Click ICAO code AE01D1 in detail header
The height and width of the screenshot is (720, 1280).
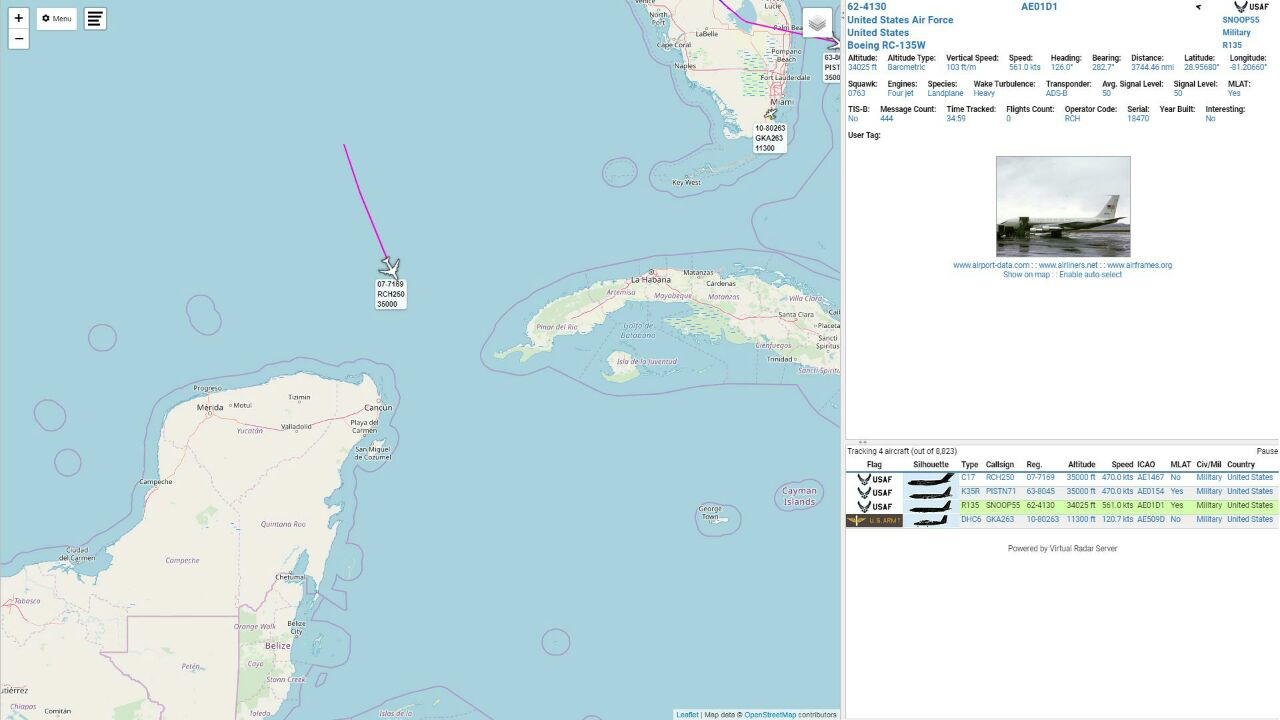(1039, 7)
